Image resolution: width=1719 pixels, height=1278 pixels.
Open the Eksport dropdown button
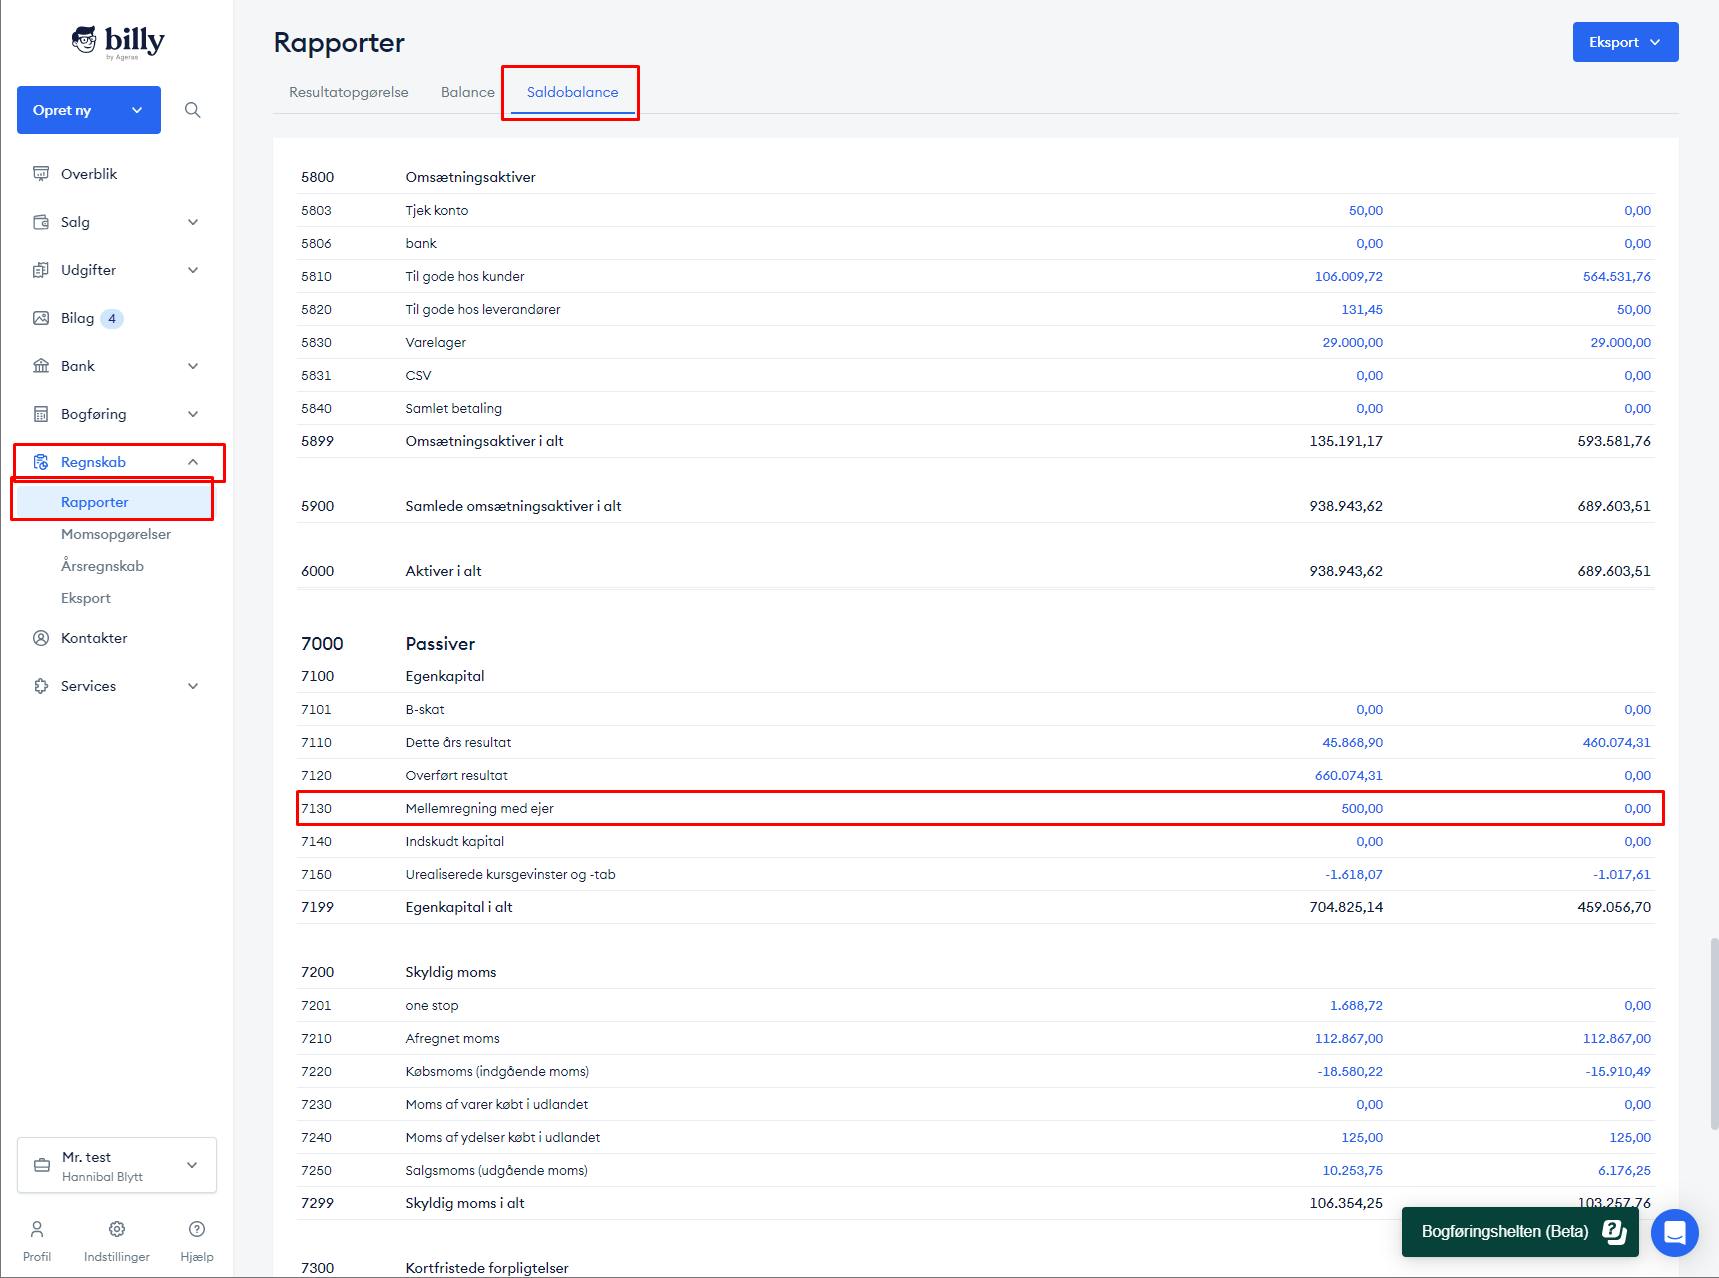pyautogui.click(x=1625, y=42)
